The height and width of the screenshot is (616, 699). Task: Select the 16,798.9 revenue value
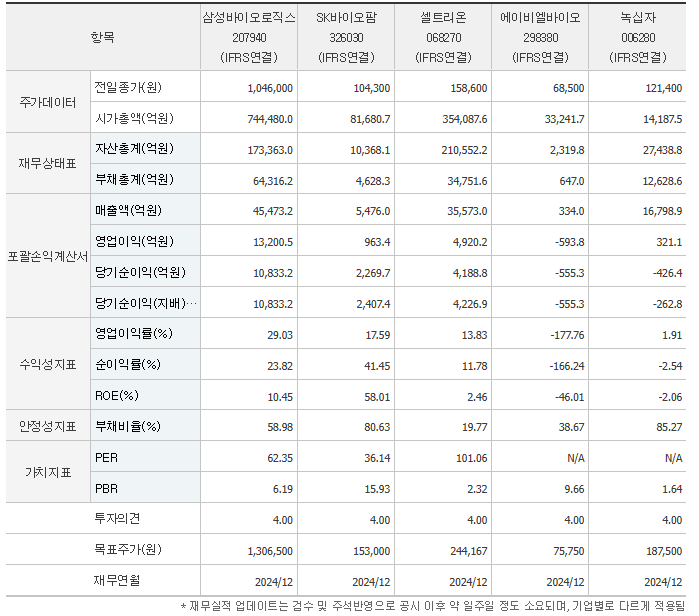(x=662, y=211)
